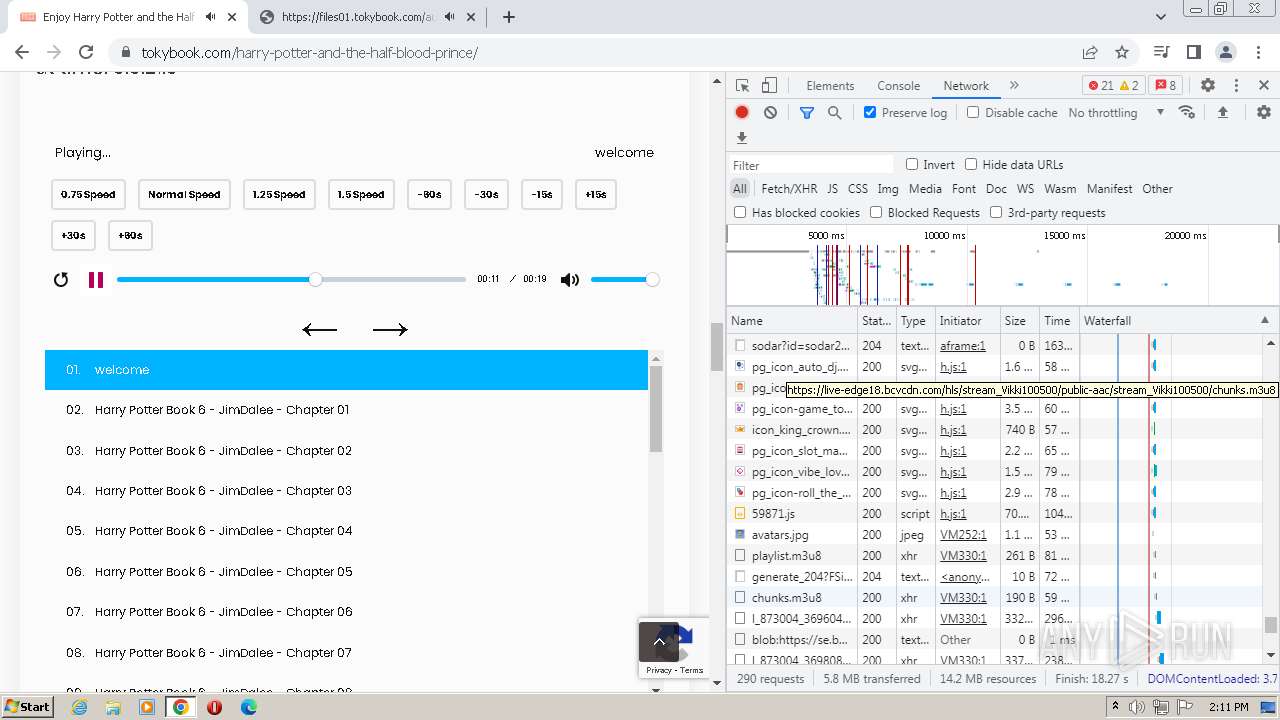Go to previous track with left arrow
Image resolution: width=1280 pixels, height=720 pixels.
pyautogui.click(x=320, y=330)
